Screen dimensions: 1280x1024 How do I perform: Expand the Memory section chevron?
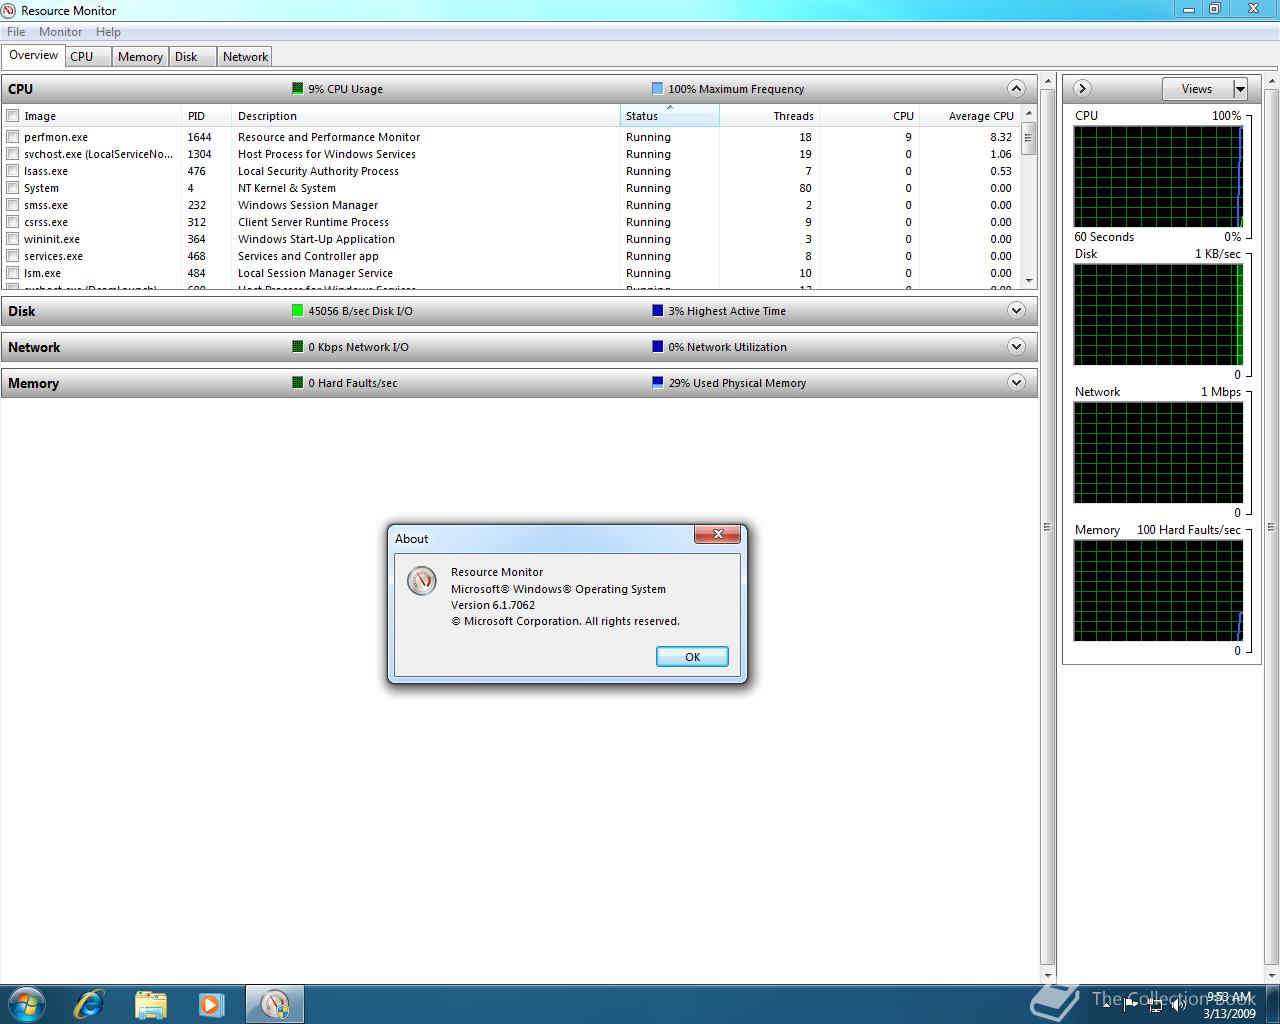pyautogui.click(x=1016, y=382)
